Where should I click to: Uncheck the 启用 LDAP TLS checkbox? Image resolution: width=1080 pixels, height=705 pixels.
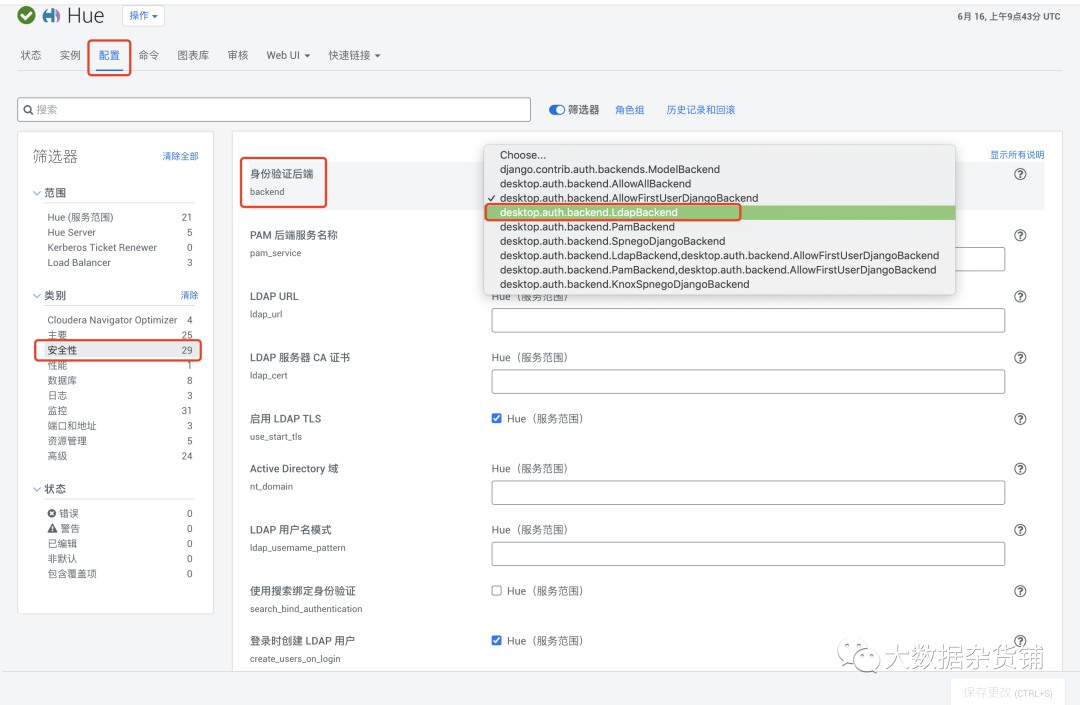(497, 419)
